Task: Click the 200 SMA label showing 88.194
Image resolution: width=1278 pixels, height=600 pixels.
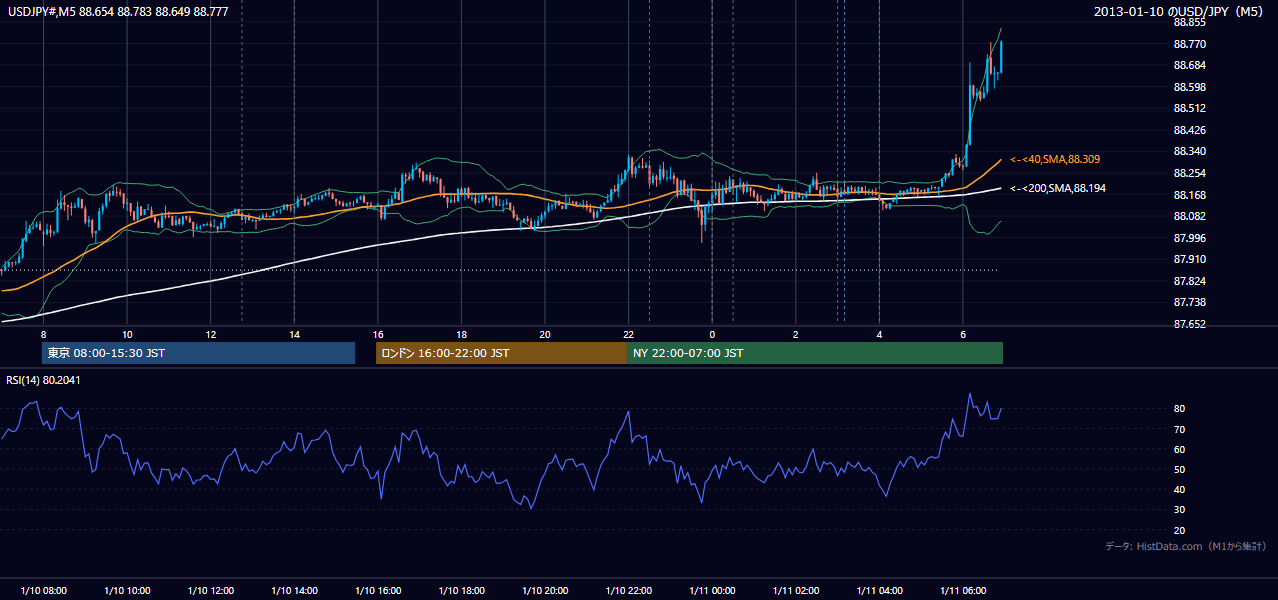Action: pyautogui.click(x=1058, y=188)
